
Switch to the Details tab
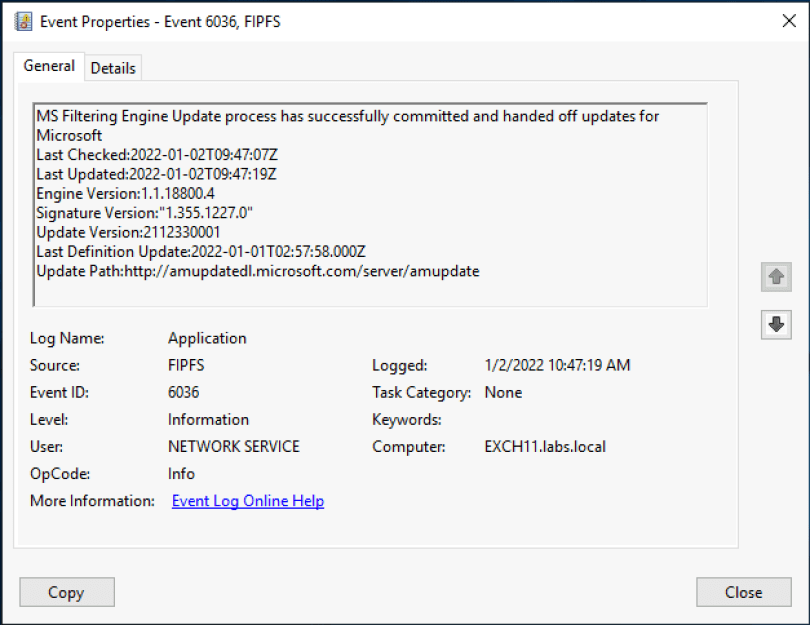[x=113, y=68]
